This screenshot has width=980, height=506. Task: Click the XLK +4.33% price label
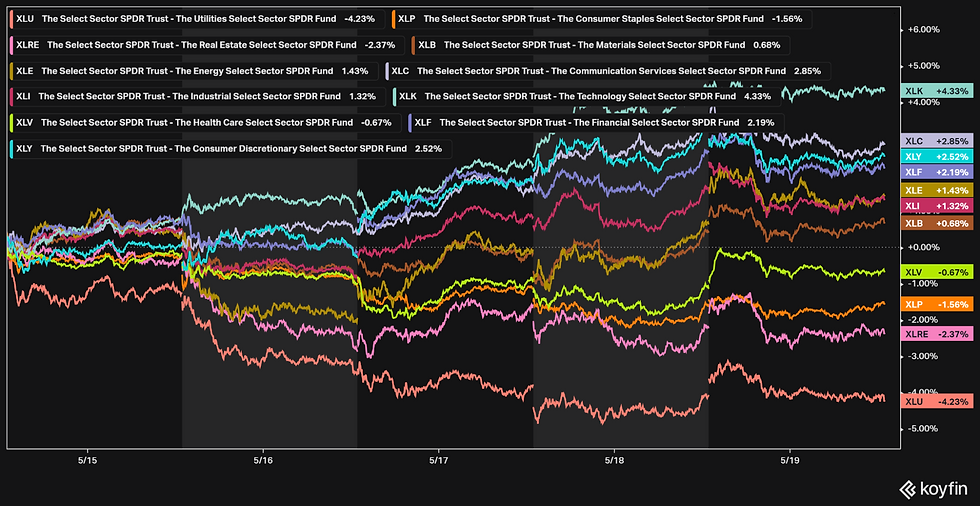click(x=937, y=91)
